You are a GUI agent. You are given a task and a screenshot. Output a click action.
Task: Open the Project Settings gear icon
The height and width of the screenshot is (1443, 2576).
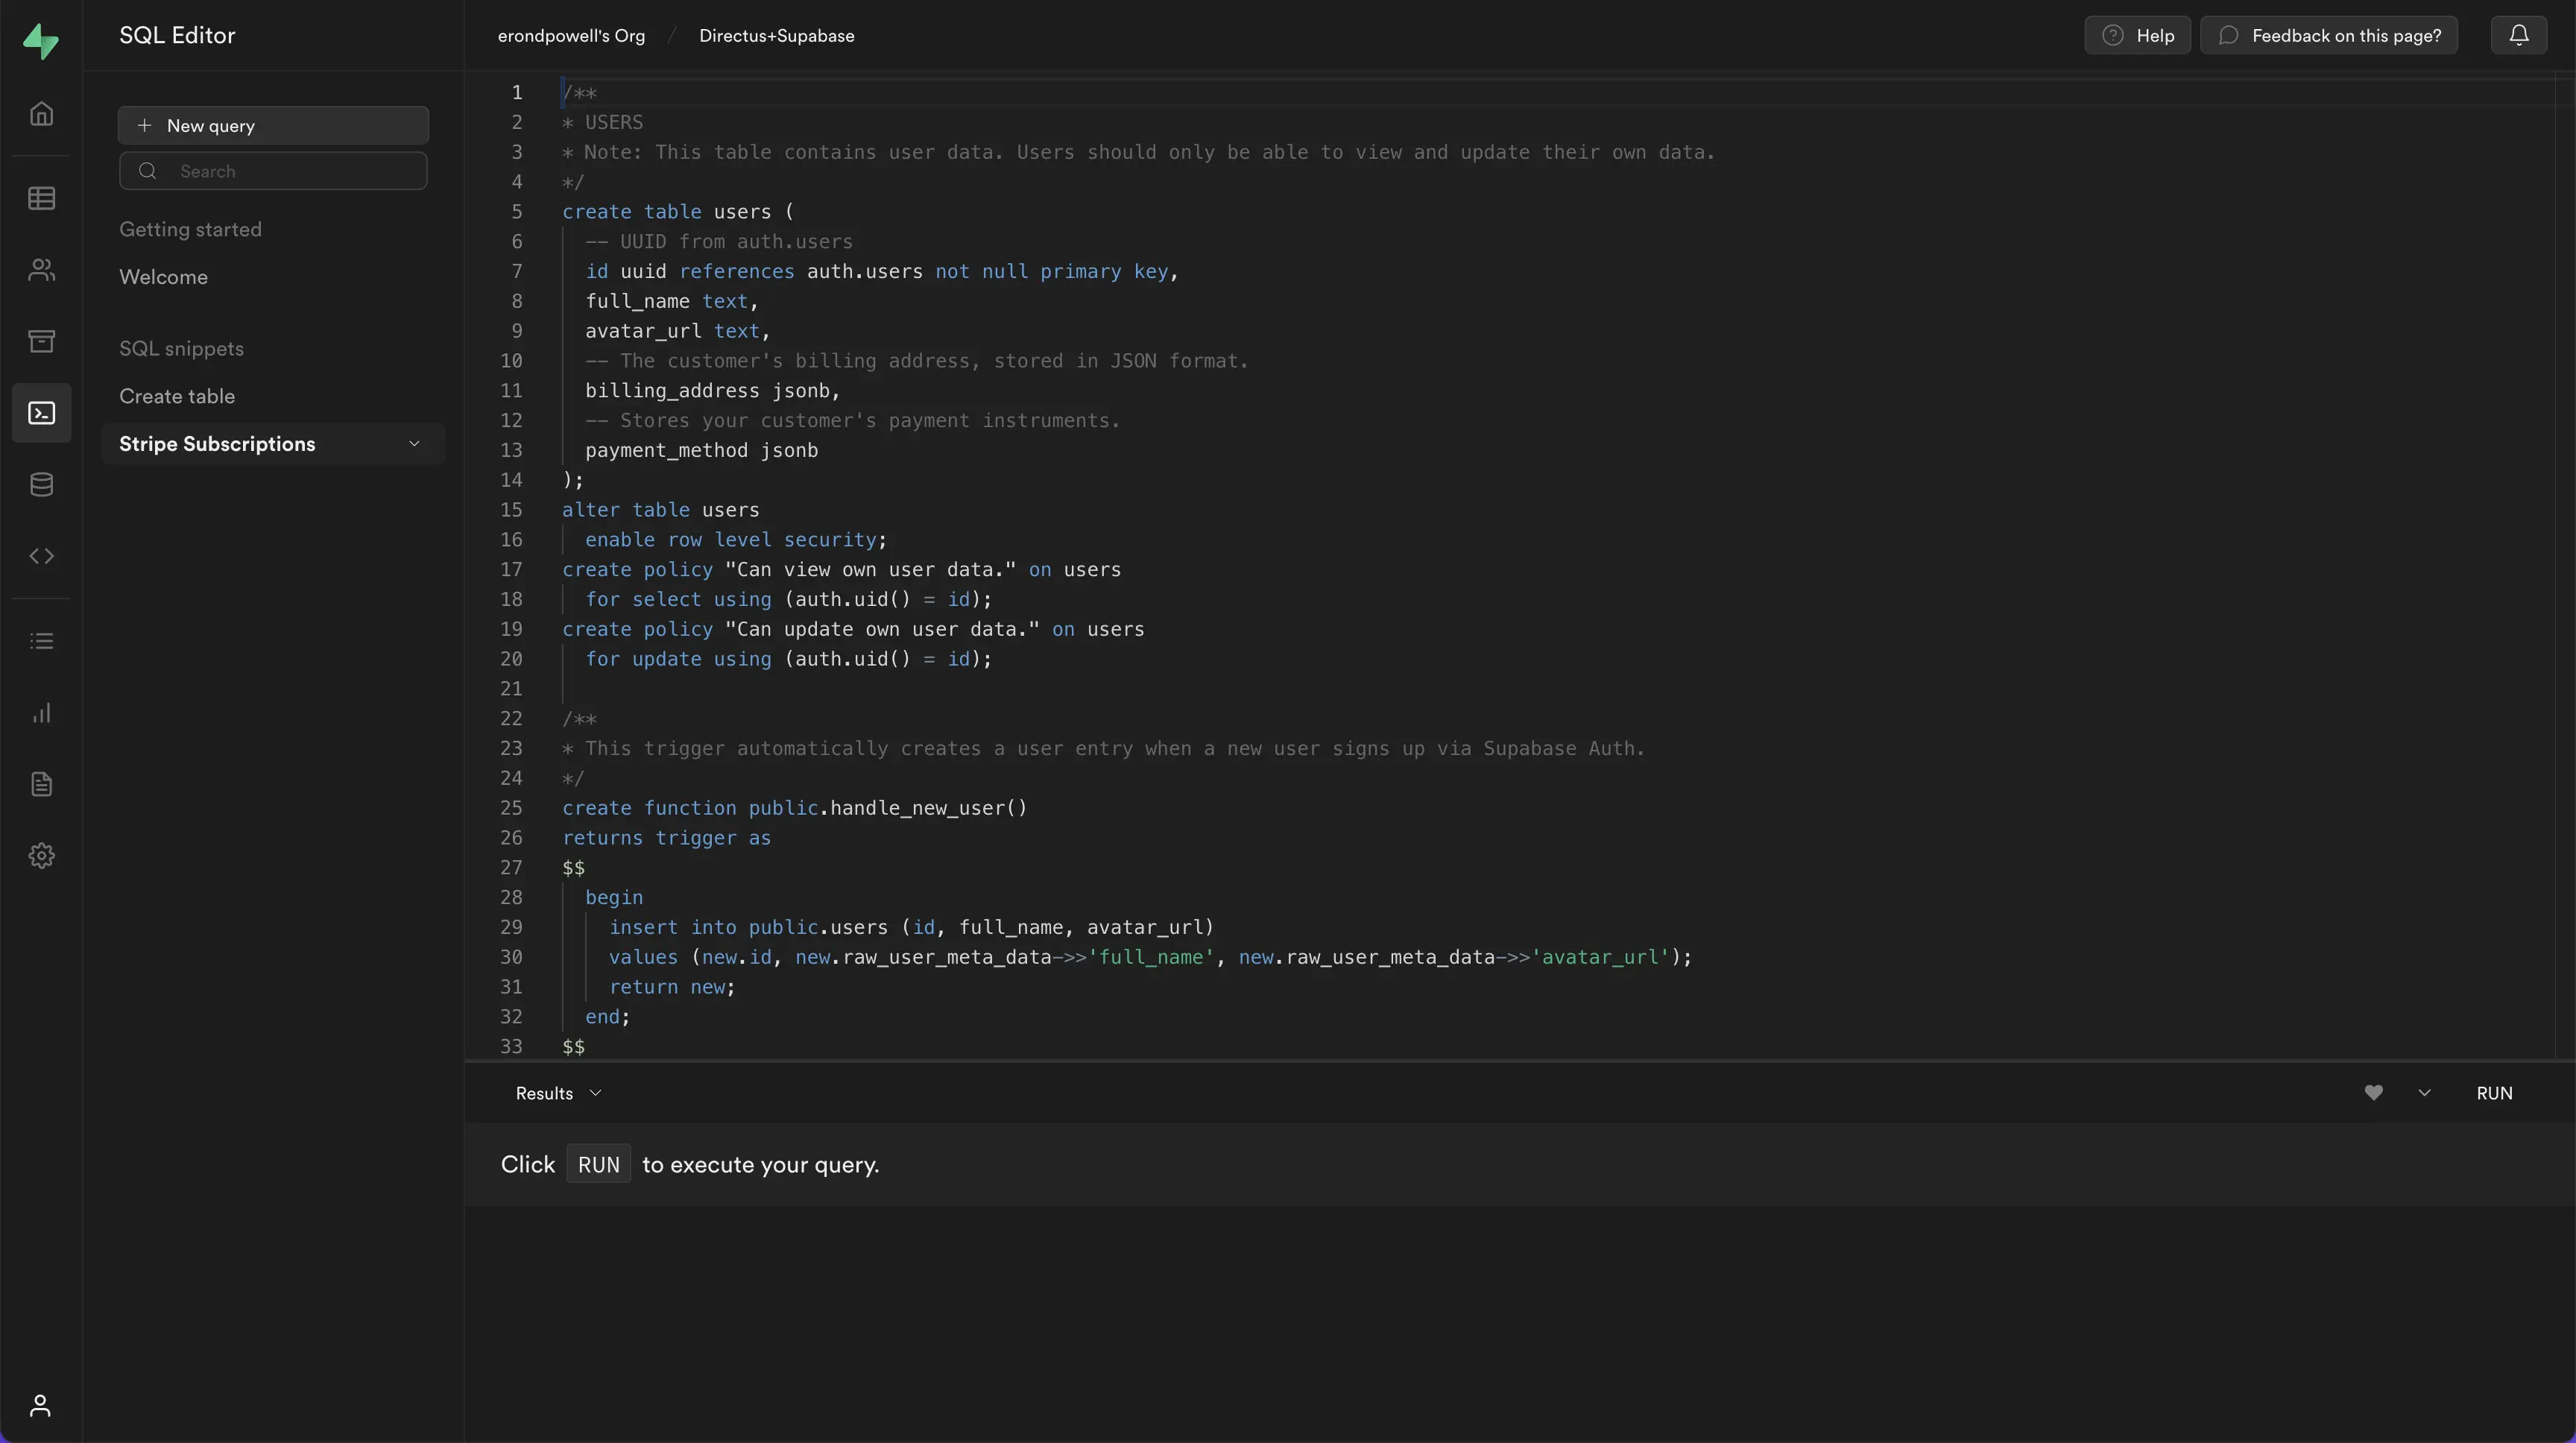(41, 856)
